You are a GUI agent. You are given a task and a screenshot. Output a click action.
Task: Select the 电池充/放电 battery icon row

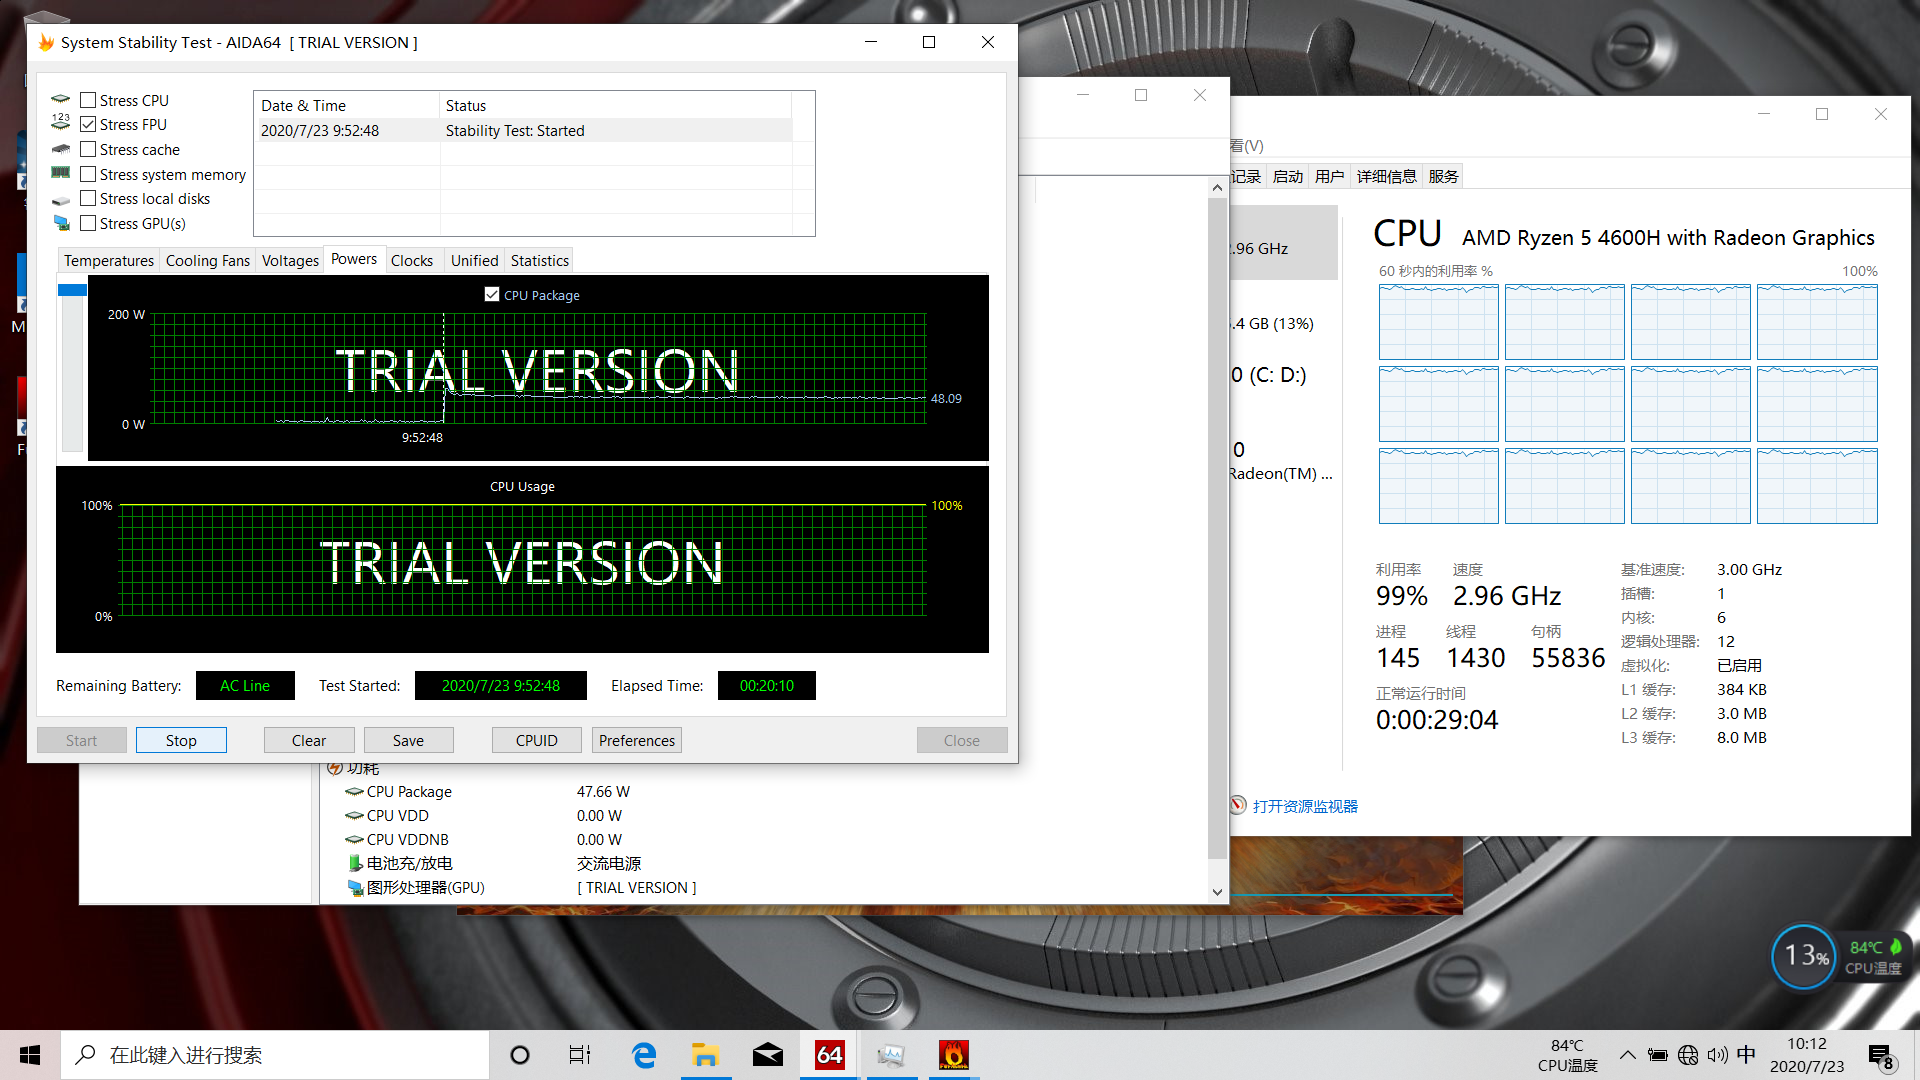pos(354,863)
